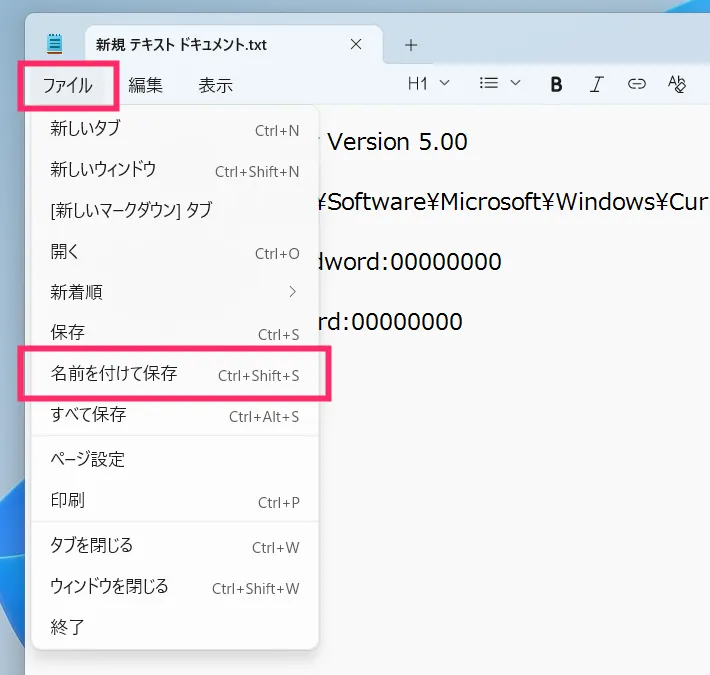The height and width of the screenshot is (675, 710).
Task: Choose ウィンドウを閉じる
Action: pyautogui.click(x=175, y=587)
